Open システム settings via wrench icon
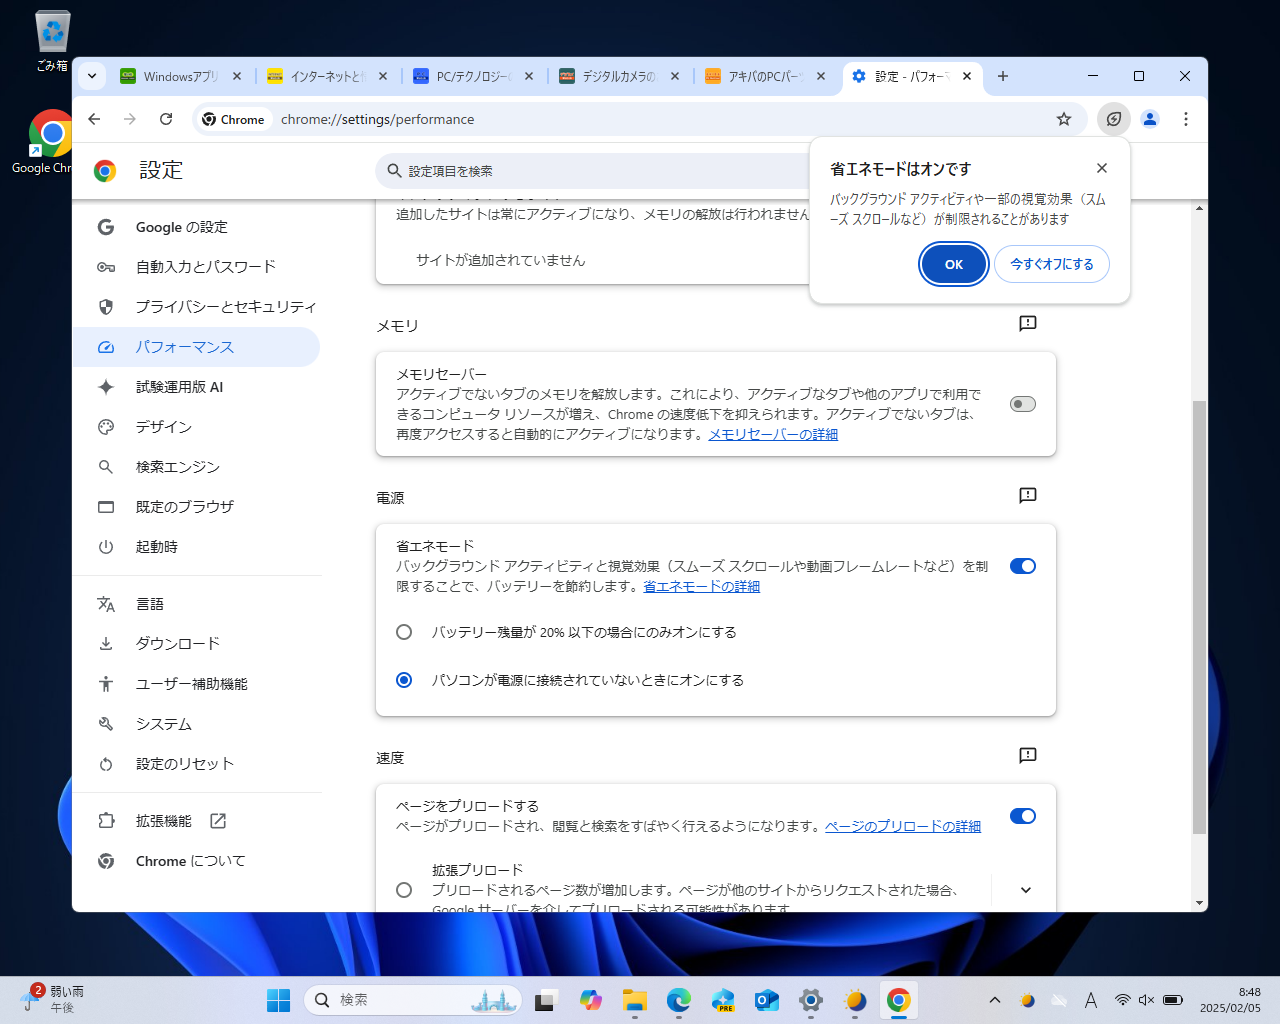 pyautogui.click(x=106, y=723)
